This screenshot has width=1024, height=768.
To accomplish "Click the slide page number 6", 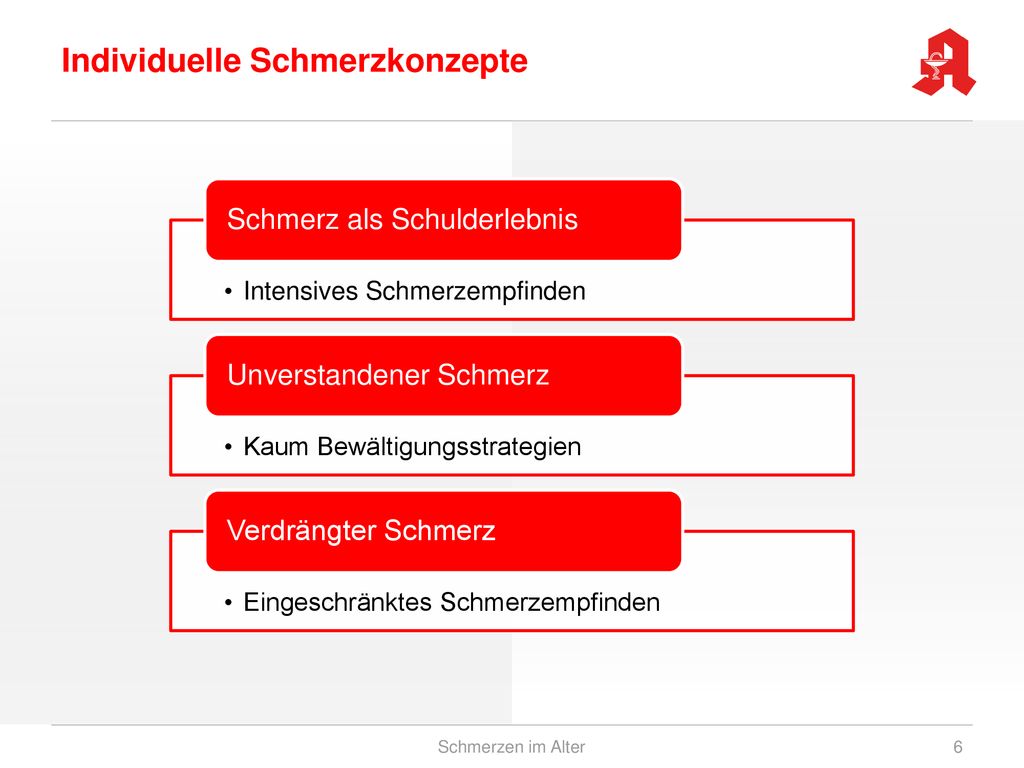I will coord(957,746).
